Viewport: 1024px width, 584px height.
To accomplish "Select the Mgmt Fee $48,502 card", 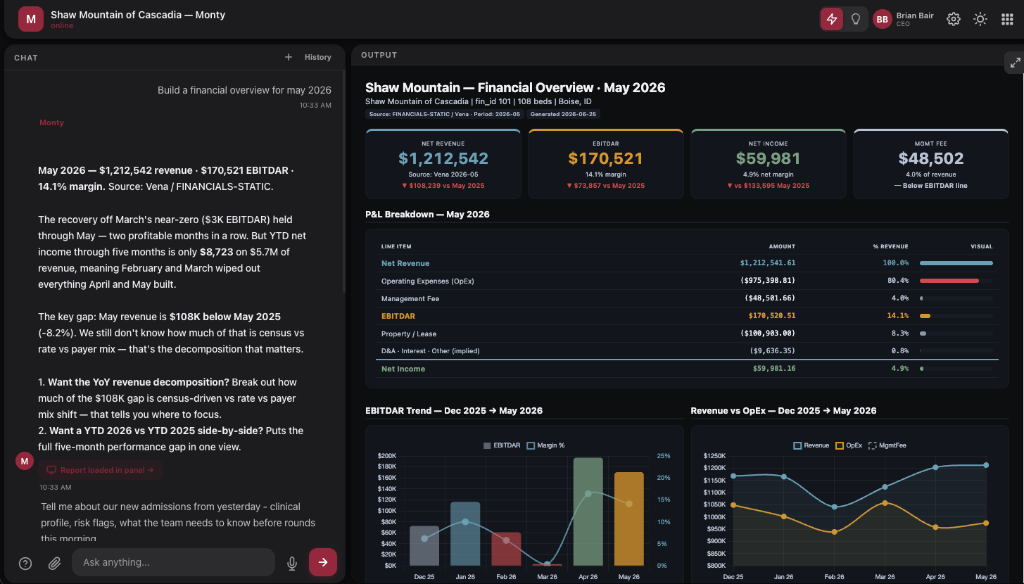I will coord(931,164).
